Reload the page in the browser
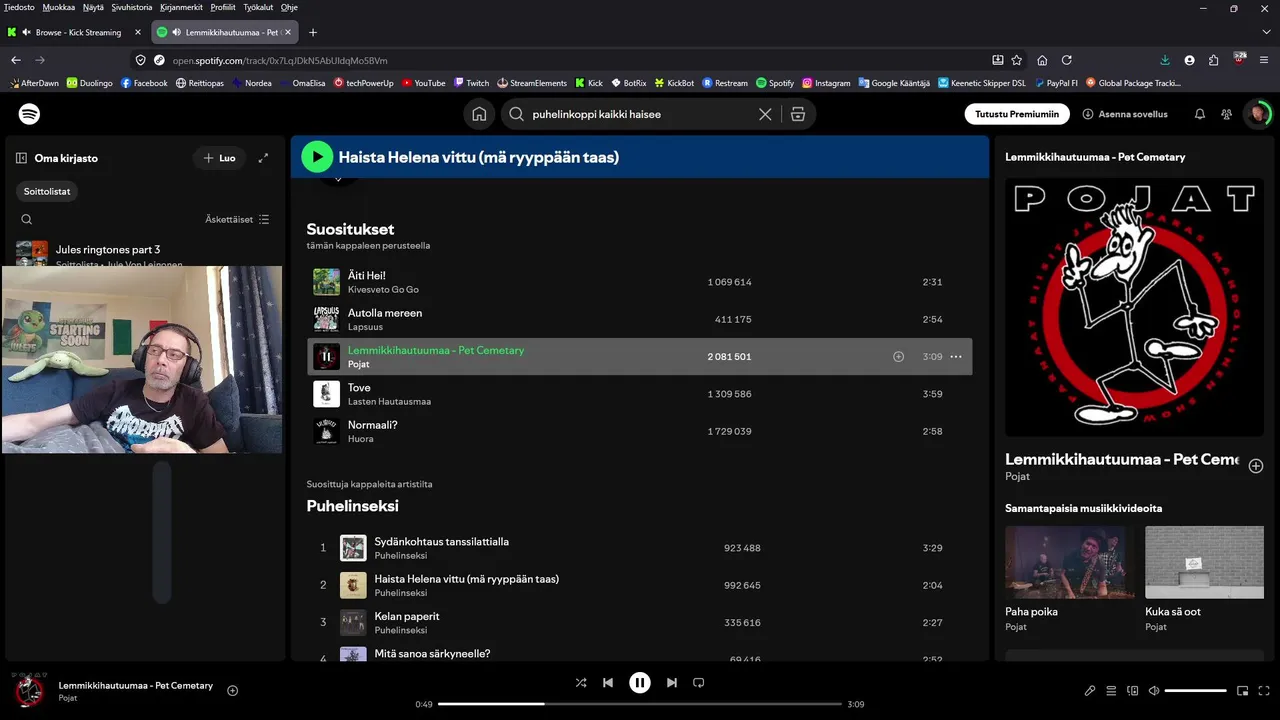Viewport: 1280px width, 720px height. coord(1067,60)
